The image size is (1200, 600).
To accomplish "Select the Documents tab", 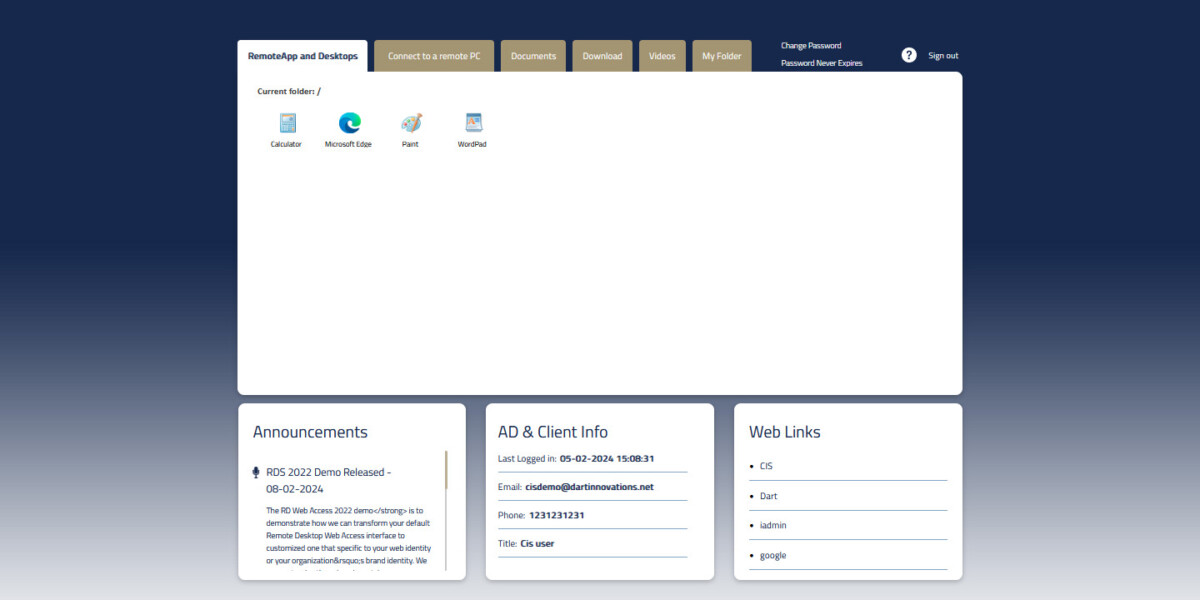I will (533, 56).
